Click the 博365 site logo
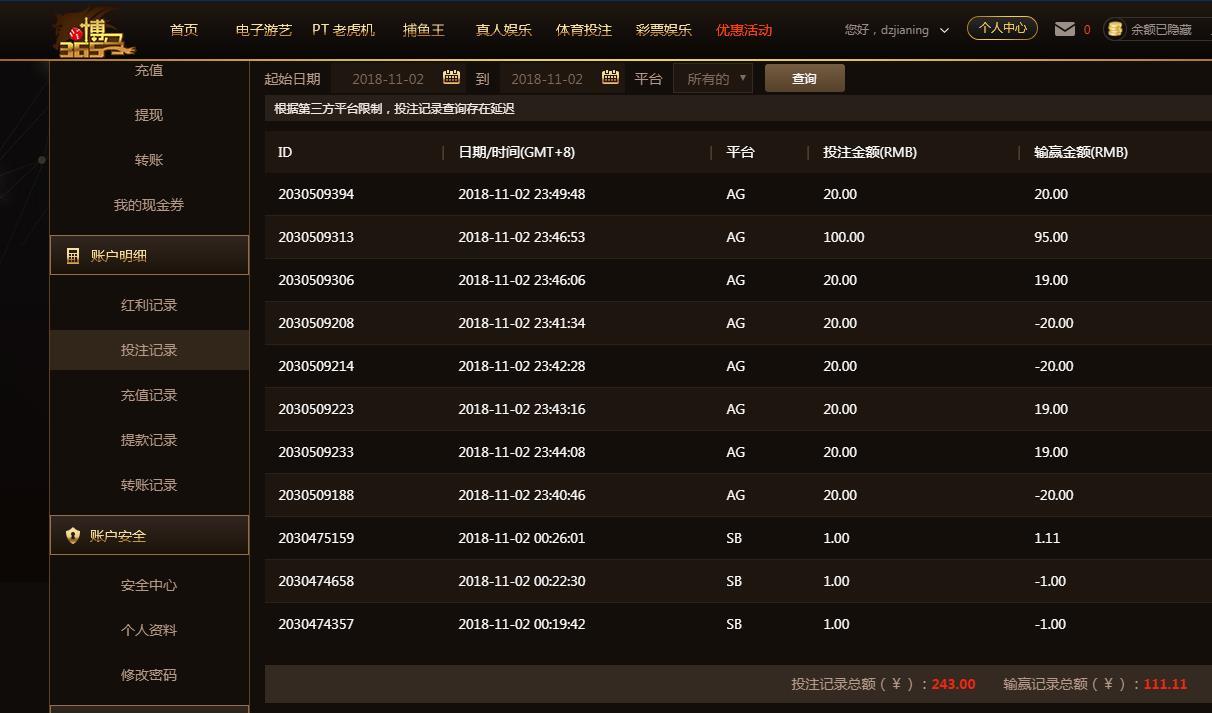 tap(97, 32)
